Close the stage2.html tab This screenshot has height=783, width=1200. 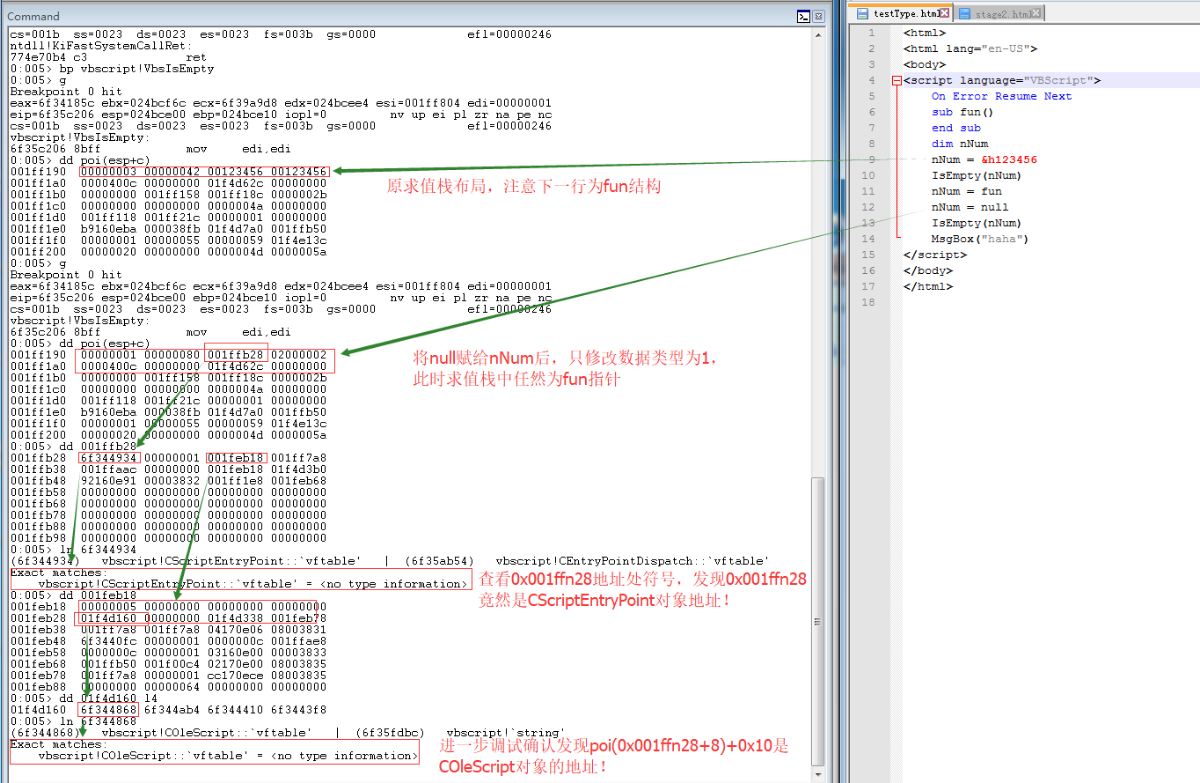click(x=1037, y=13)
